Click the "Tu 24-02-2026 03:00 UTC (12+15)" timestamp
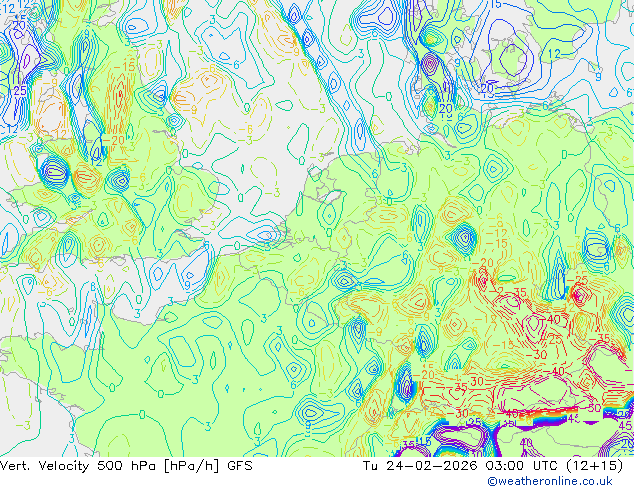634x490 pixels. click(x=493, y=466)
